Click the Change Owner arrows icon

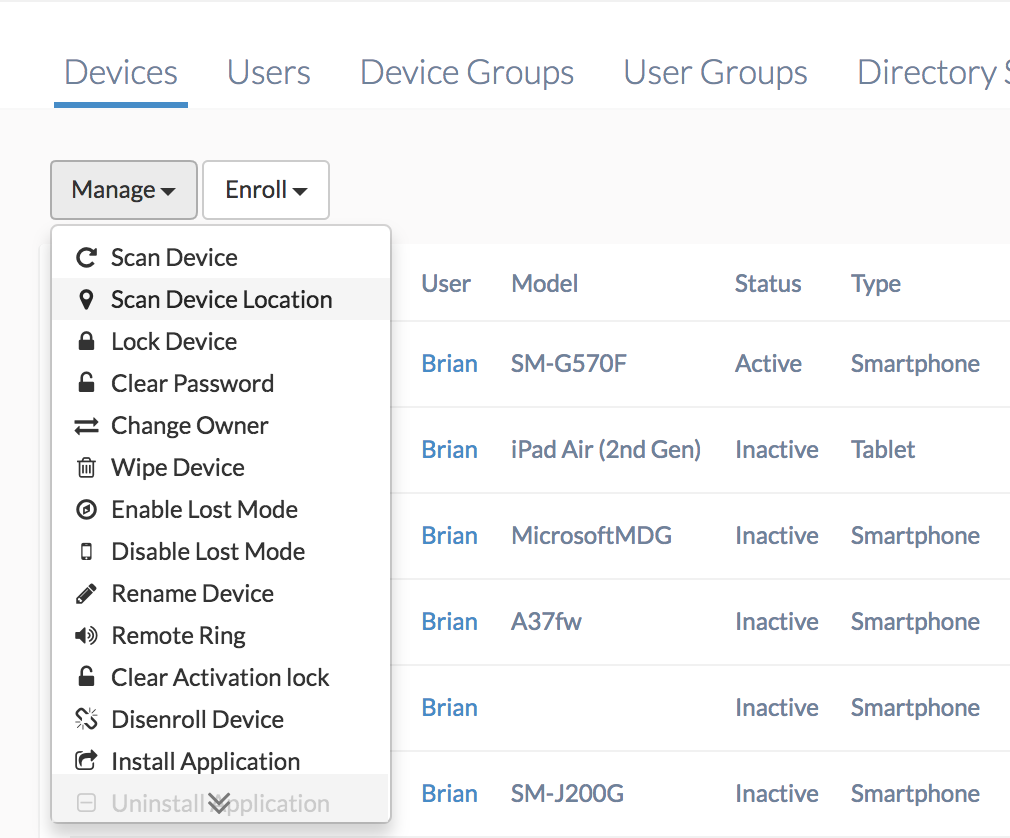click(x=85, y=425)
